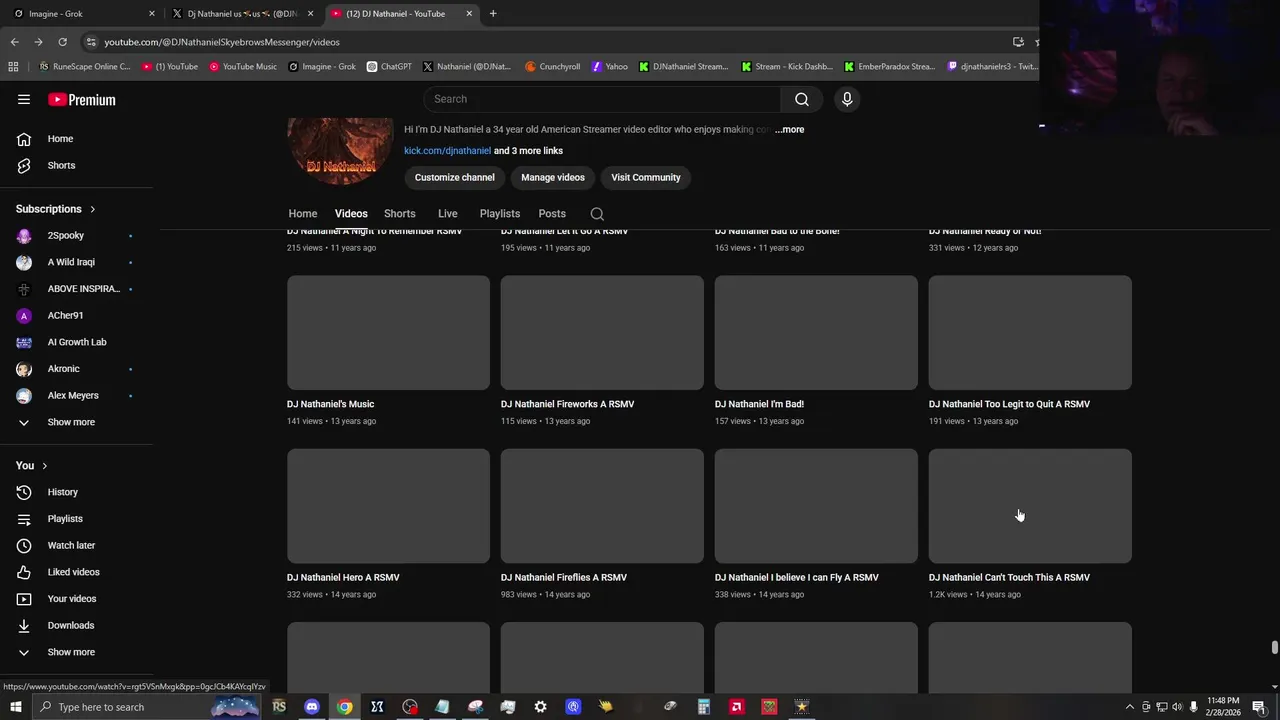
Task: Open the Chrome apps grid icon
Action: point(13,67)
